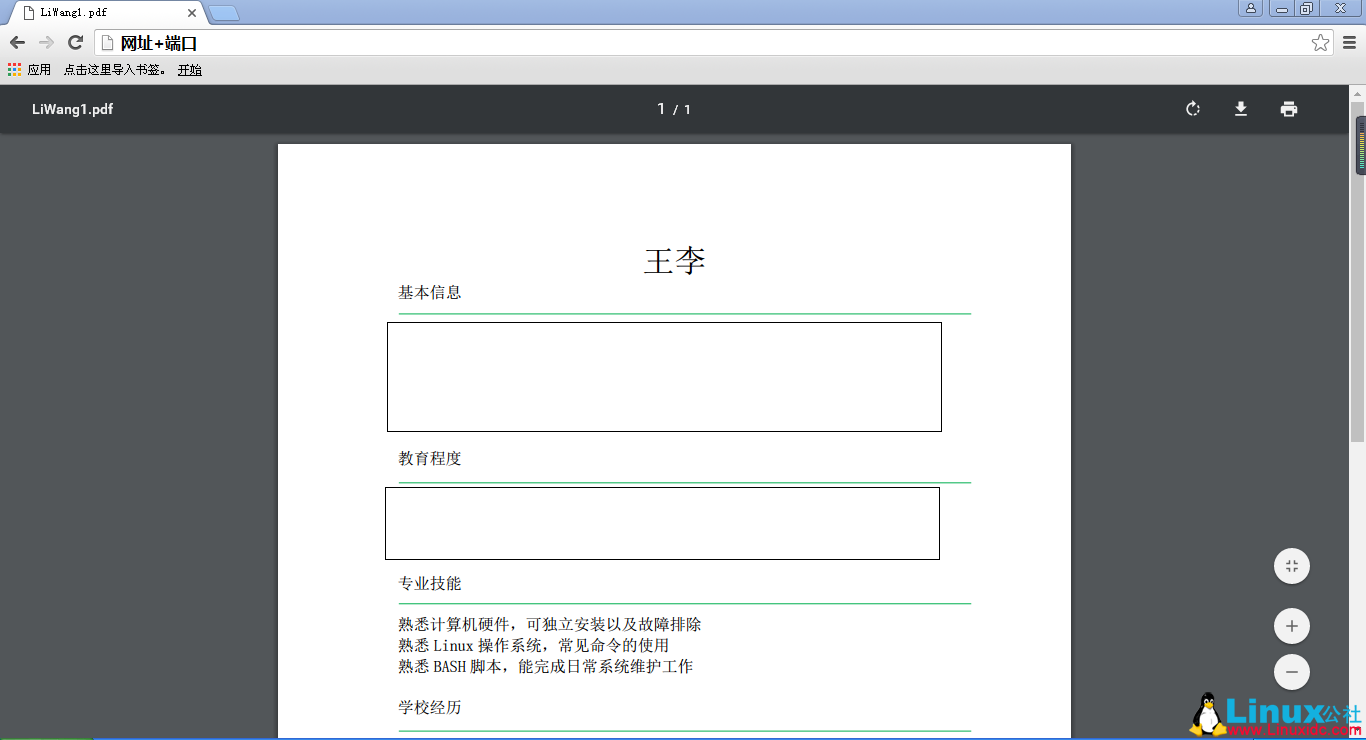Screen dimensions: 1366x740
Task: Open the Chrome hamburger menu
Action: point(1349,43)
